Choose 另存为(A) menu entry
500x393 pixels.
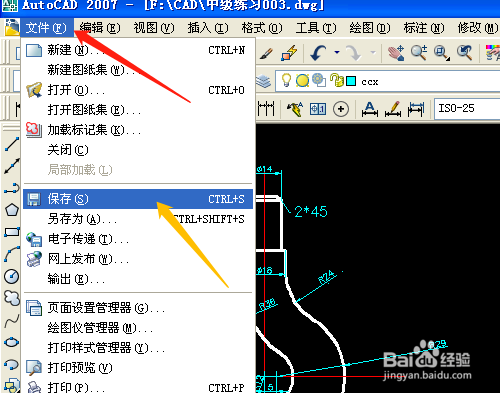(x=138, y=219)
